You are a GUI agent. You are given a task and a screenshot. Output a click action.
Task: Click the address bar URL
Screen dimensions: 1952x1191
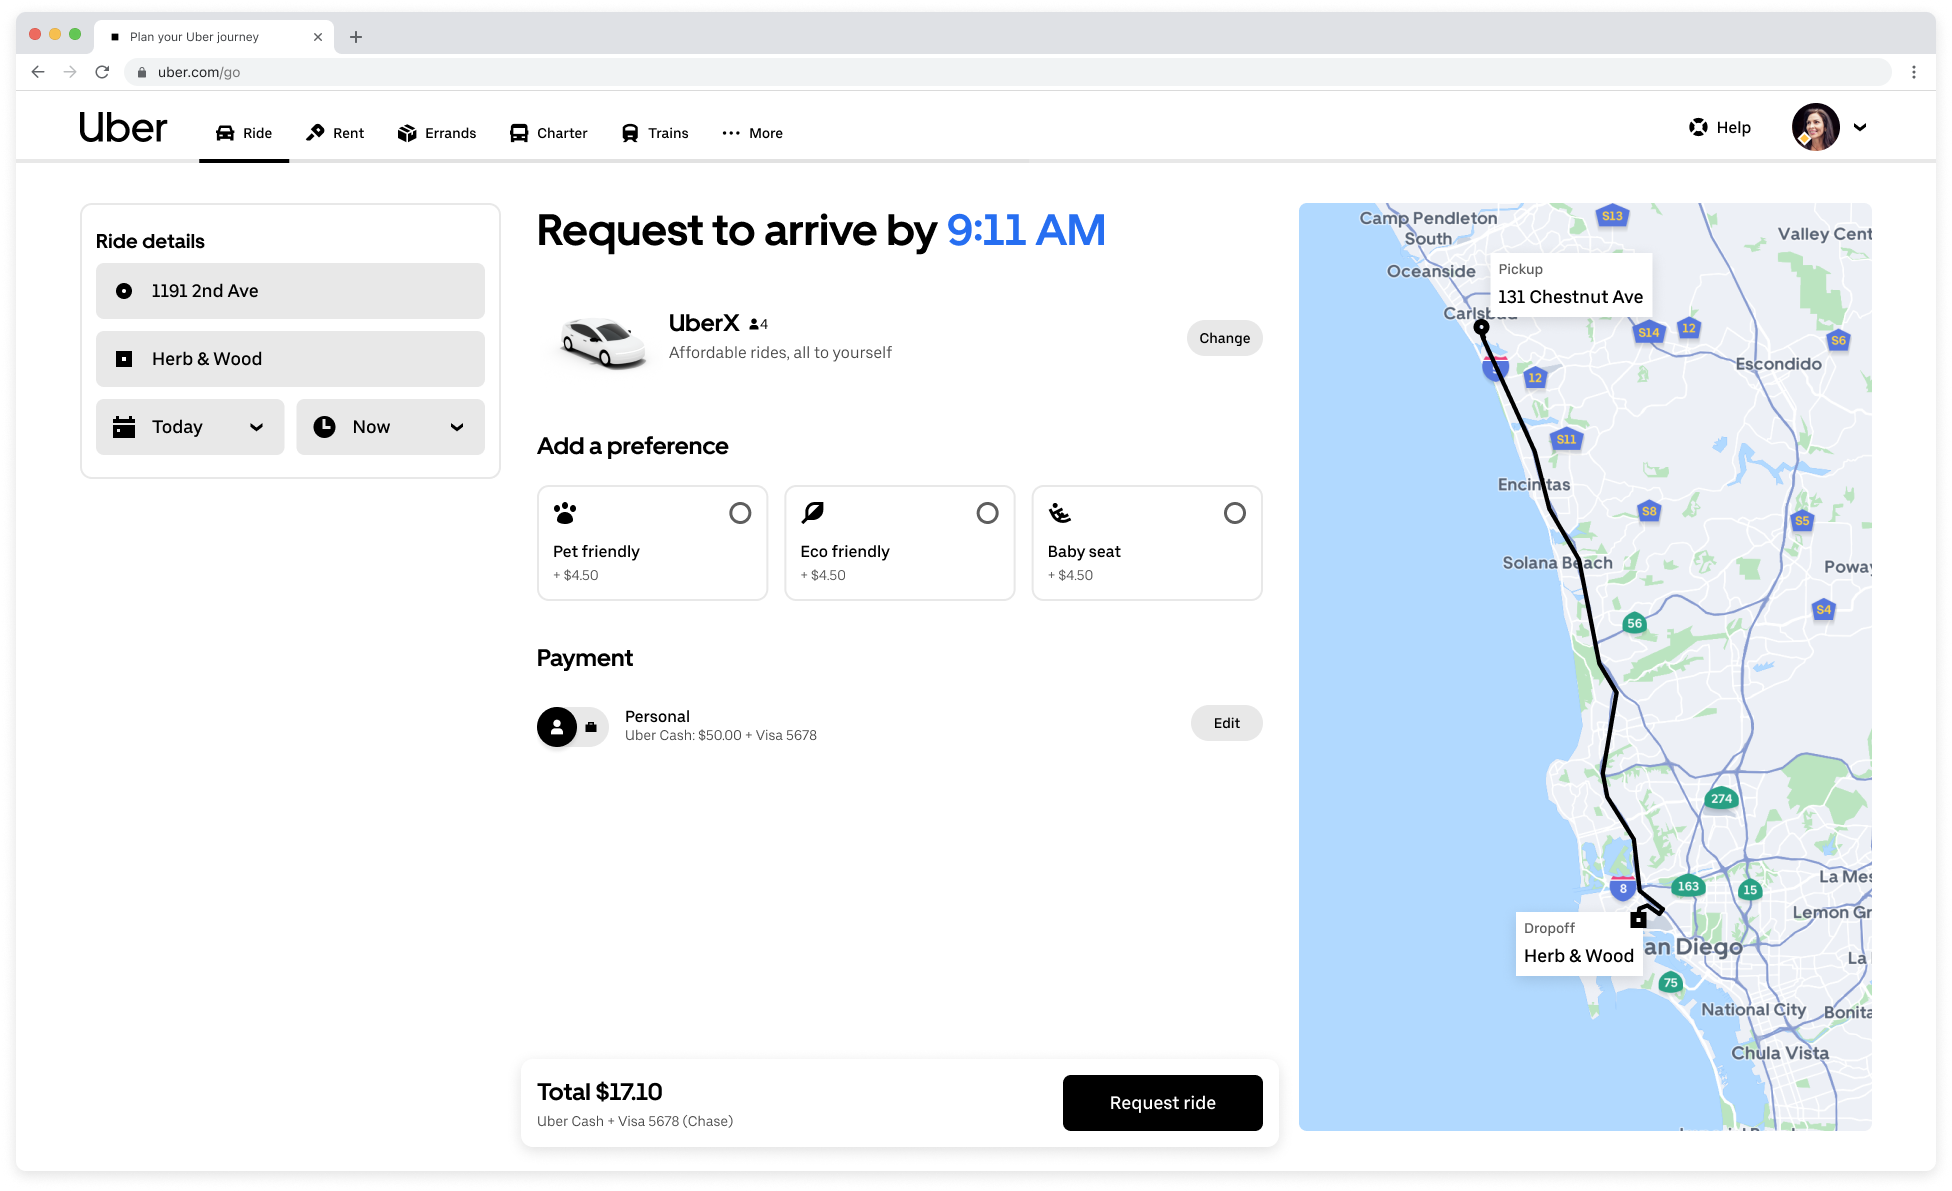[199, 72]
